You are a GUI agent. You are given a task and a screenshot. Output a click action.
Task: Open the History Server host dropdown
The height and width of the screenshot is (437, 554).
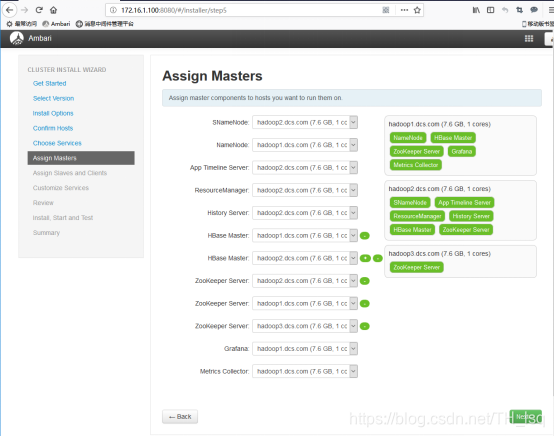305,213
